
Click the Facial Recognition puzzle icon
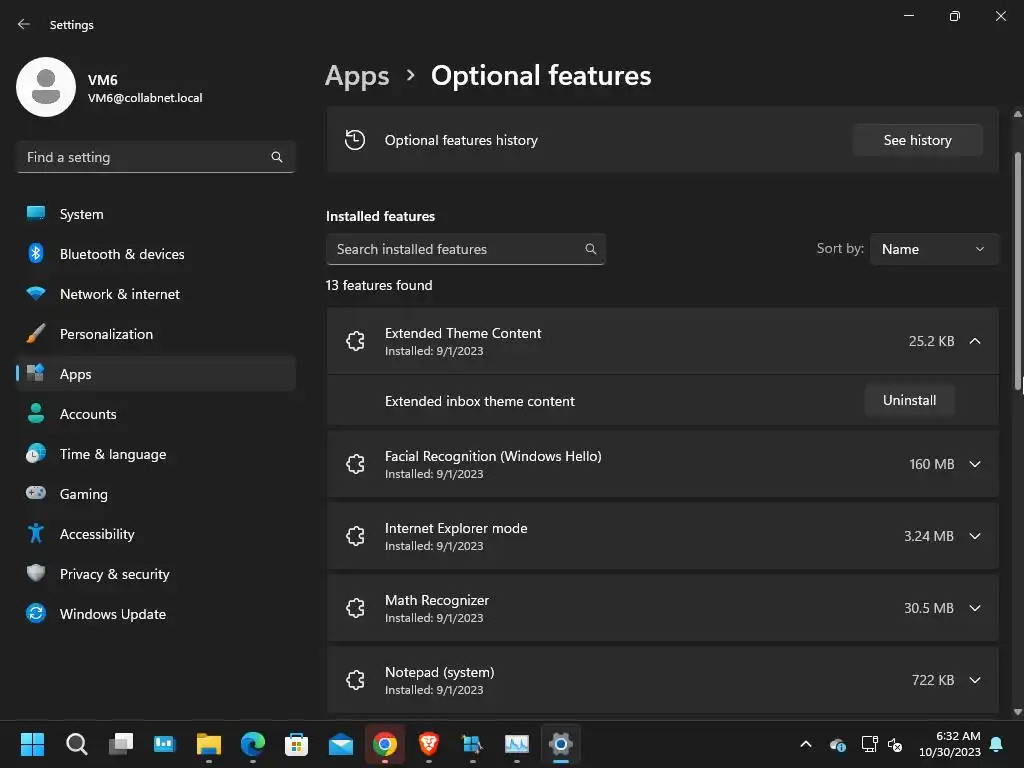[355, 464]
